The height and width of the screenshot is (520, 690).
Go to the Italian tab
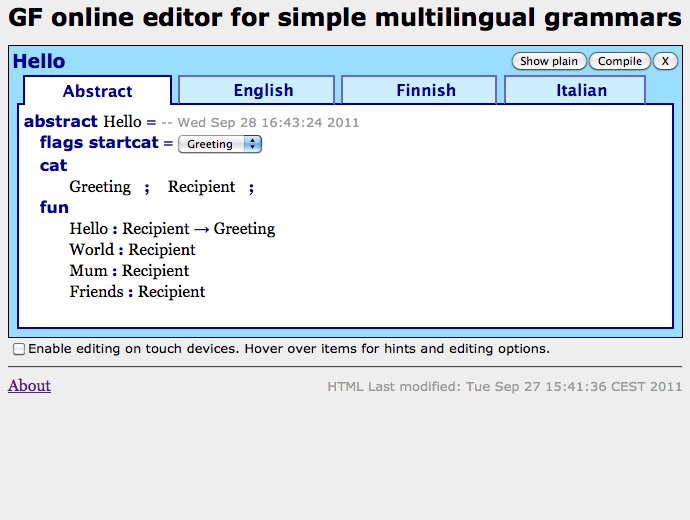581,90
